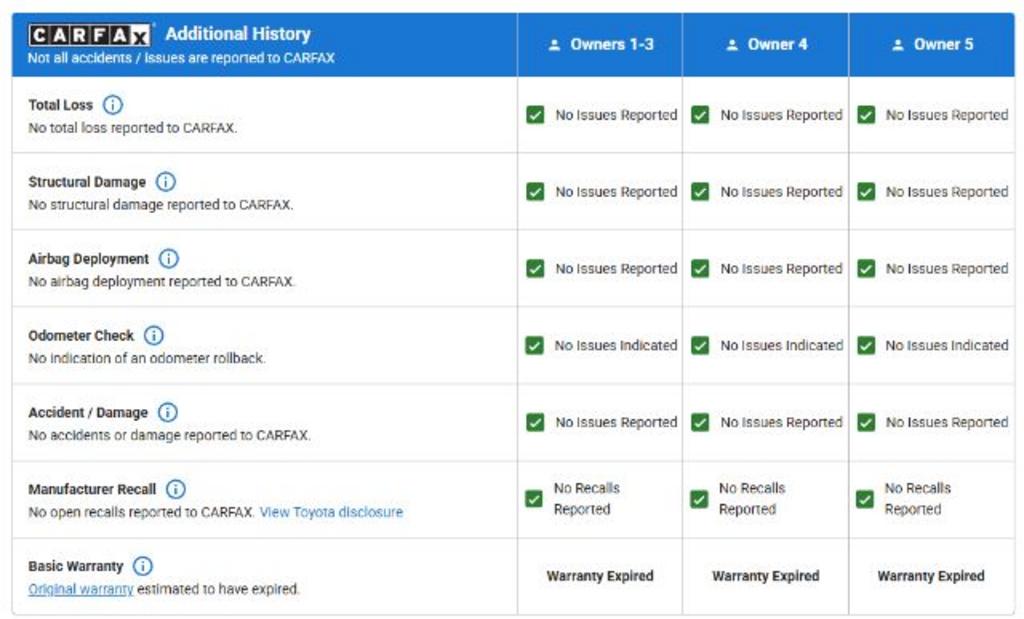The image size is (1024, 619).
Task: Open the View Toyota disclosure link
Action: pos(331,513)
